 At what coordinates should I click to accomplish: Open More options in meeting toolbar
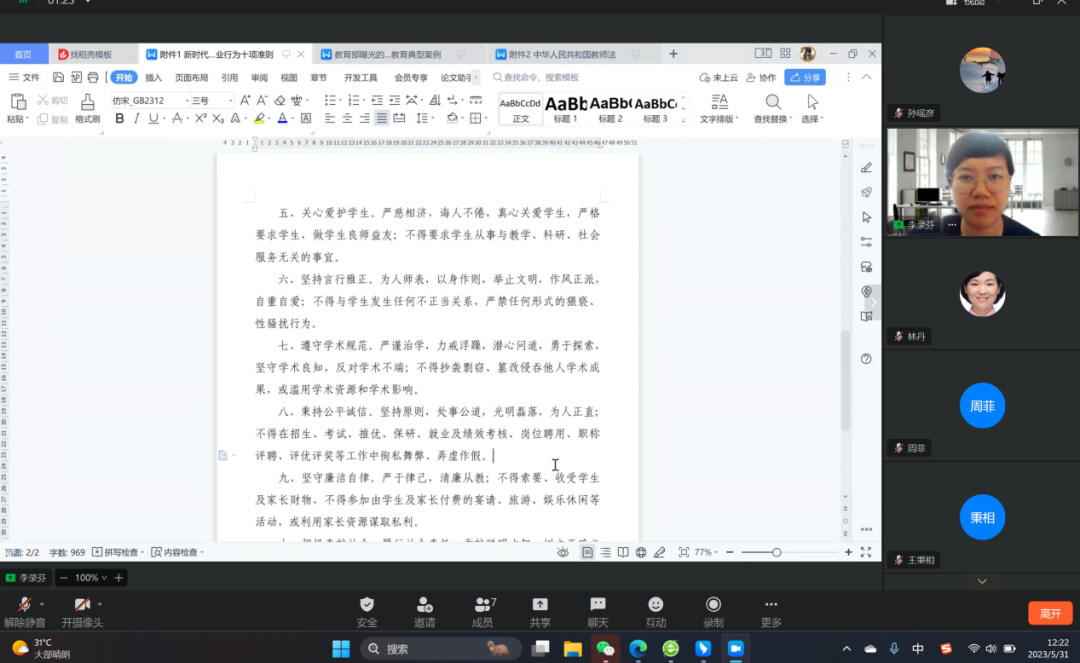tap(771, 612)
